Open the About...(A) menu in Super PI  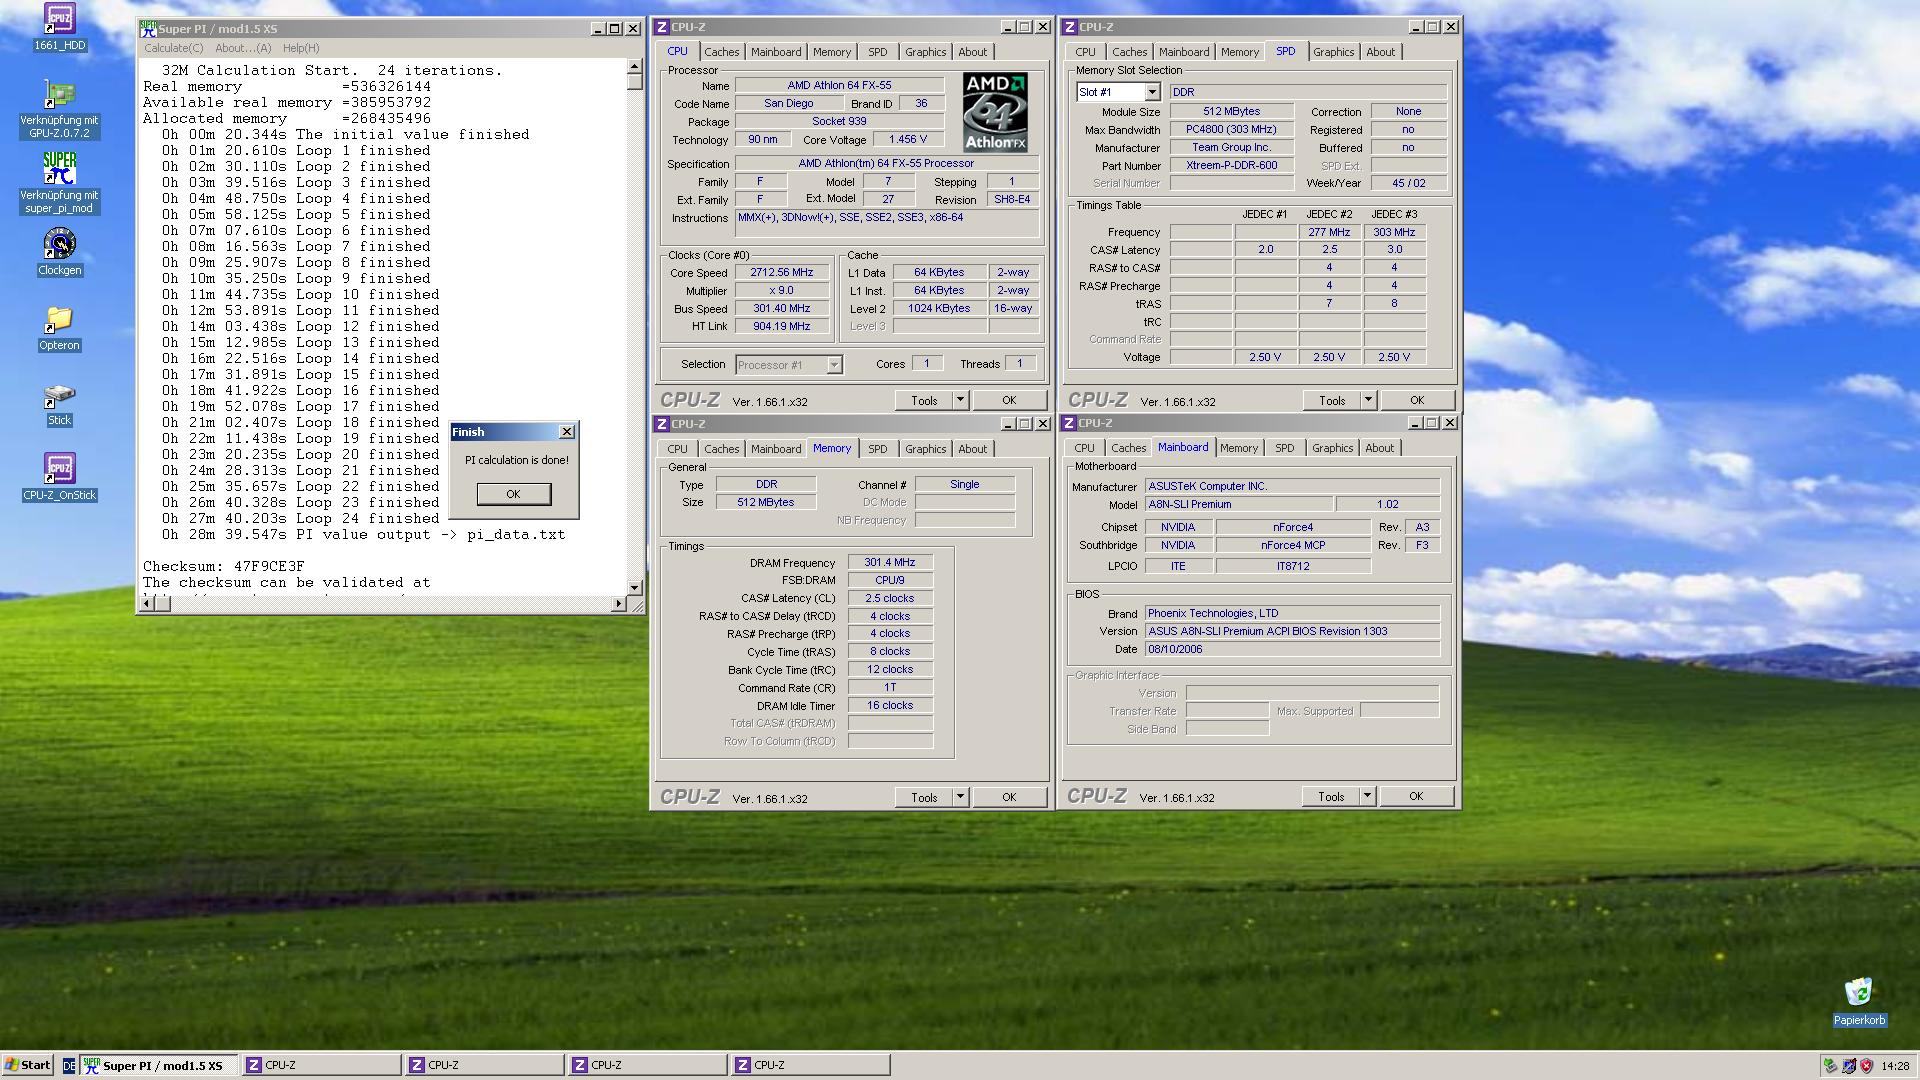click(x=243, y=48)
